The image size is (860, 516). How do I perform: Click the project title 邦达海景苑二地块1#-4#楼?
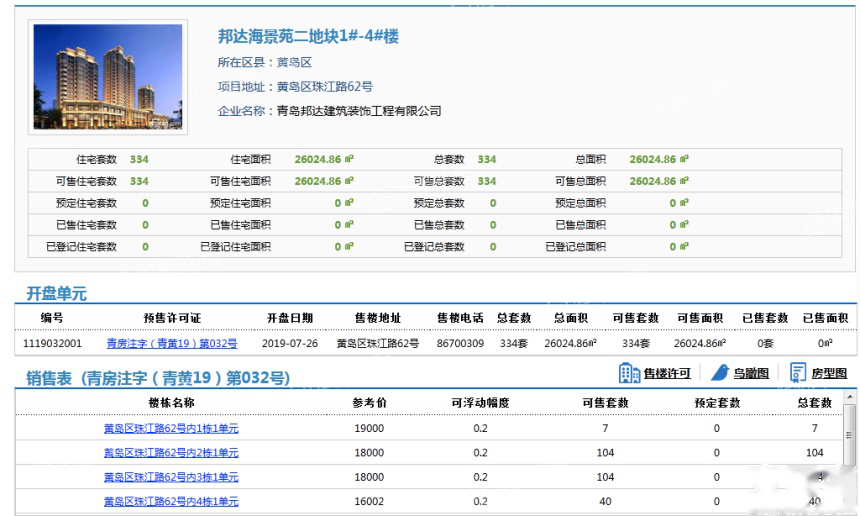click(x=308, y=36)
